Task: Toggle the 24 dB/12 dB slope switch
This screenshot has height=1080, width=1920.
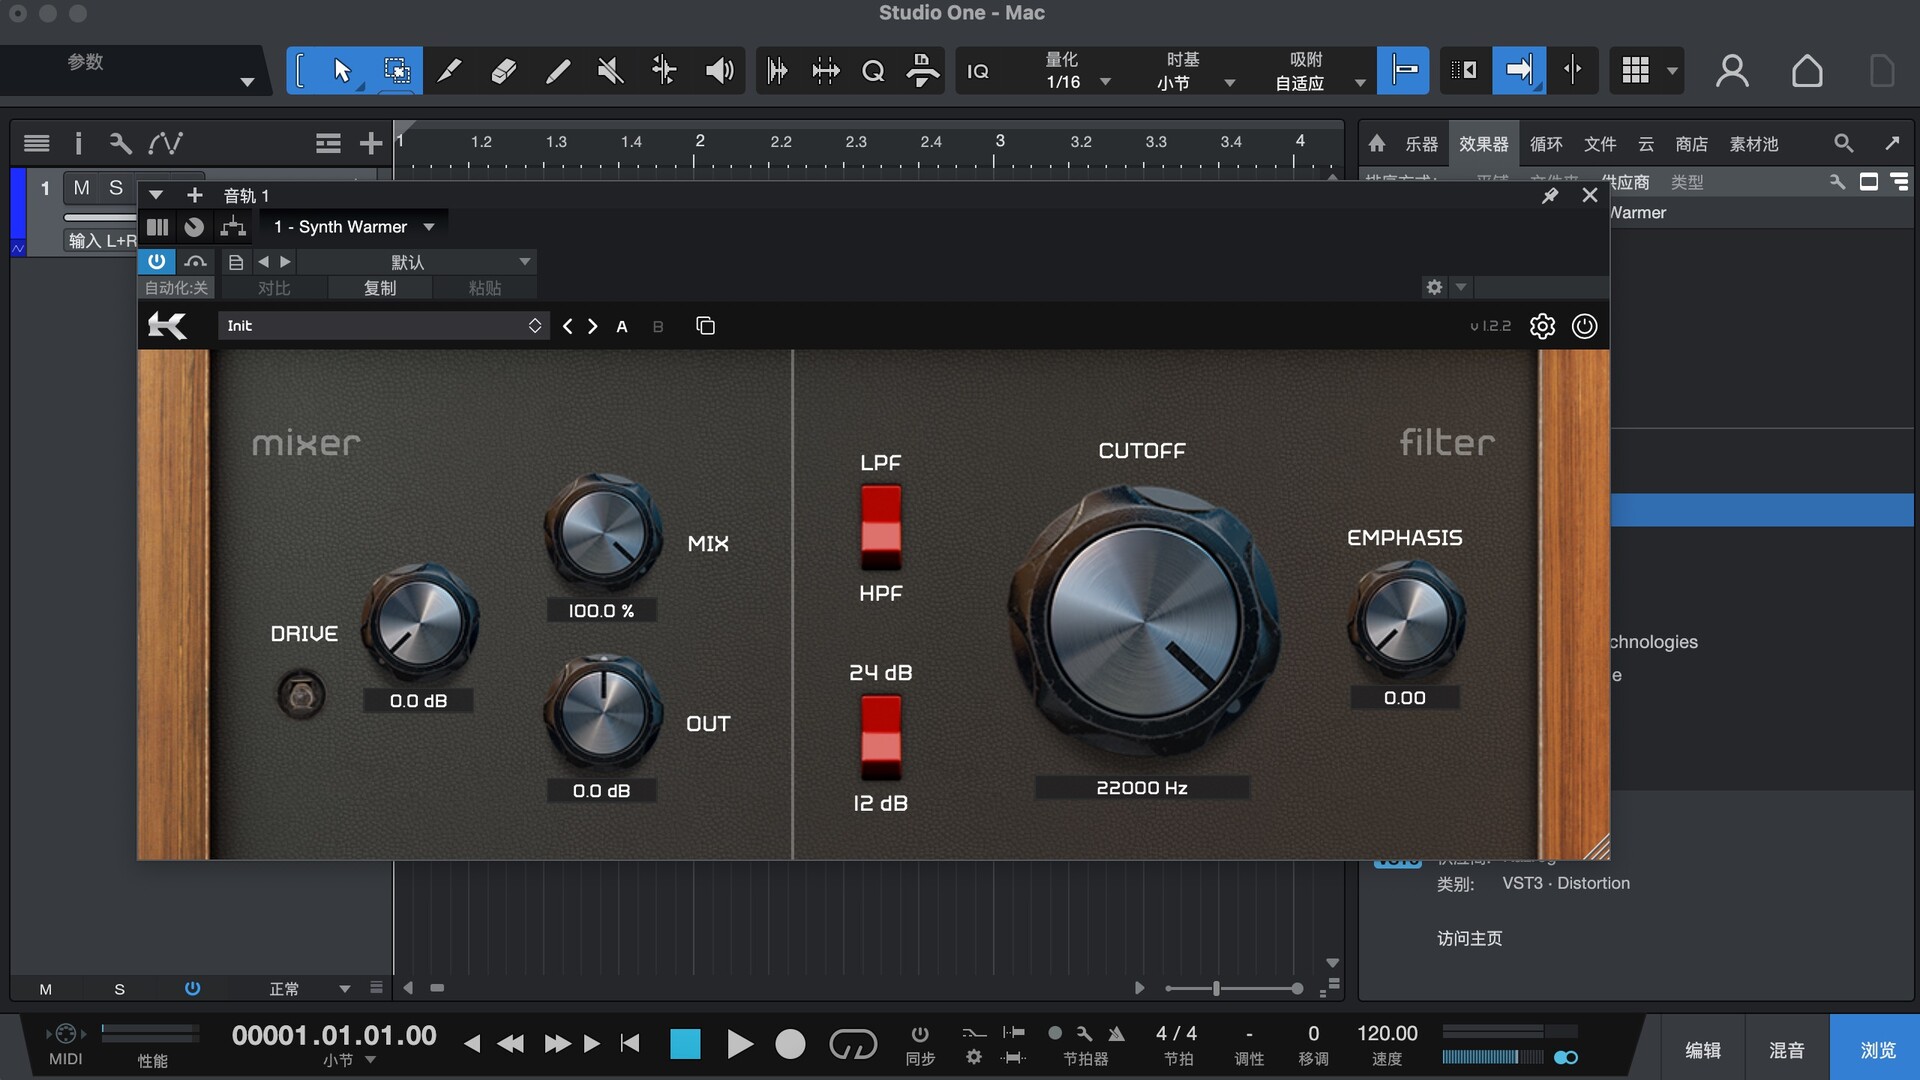Action: click(881, 737)
